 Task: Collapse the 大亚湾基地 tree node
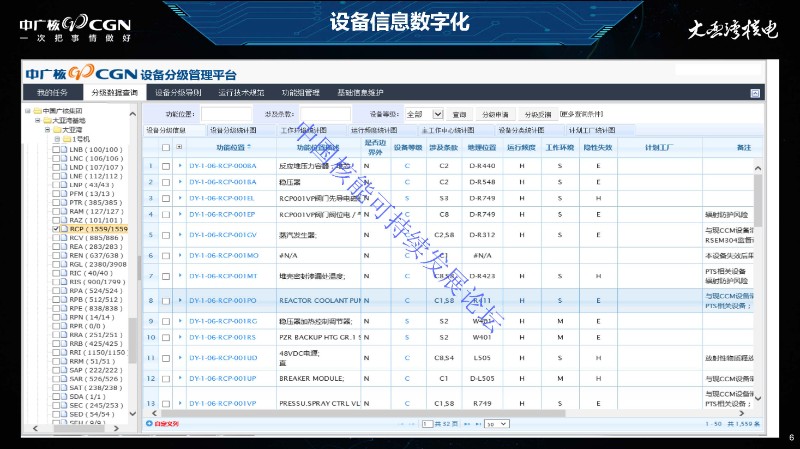[x=37, y=120]
